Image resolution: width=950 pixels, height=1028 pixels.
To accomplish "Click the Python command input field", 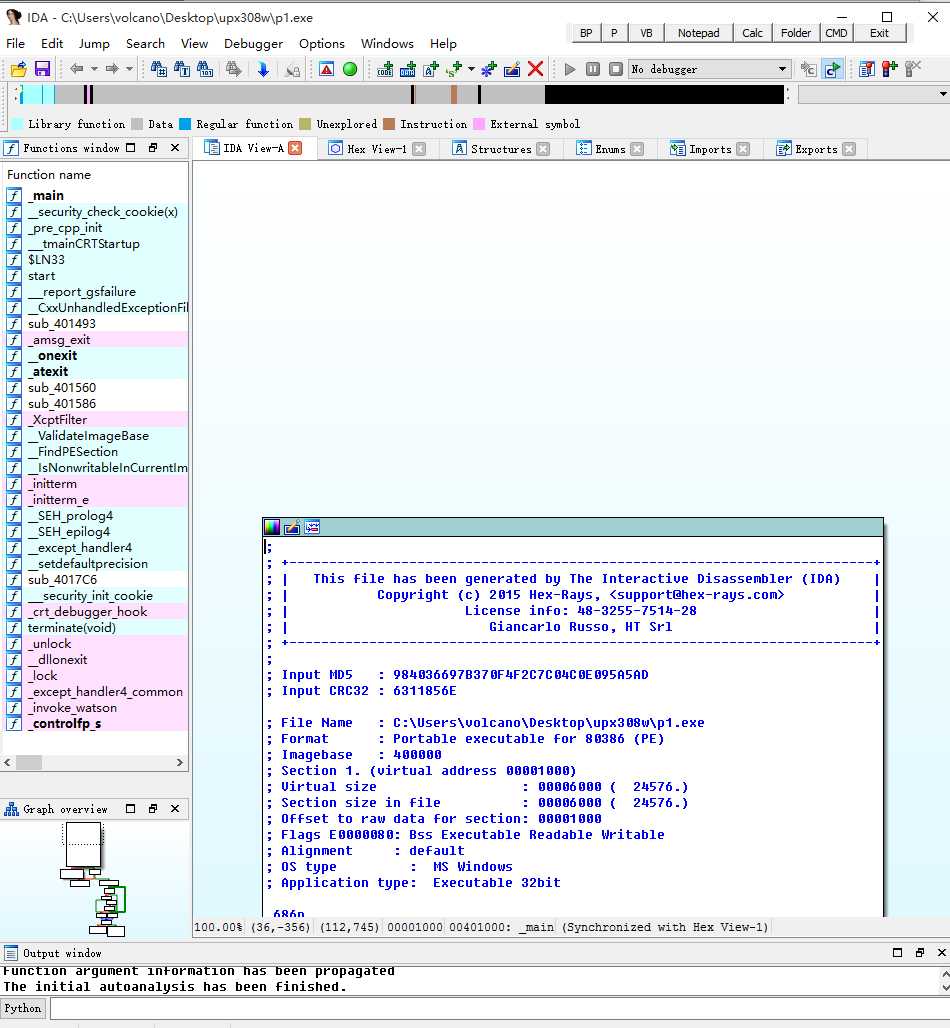I will (498, 1008).
